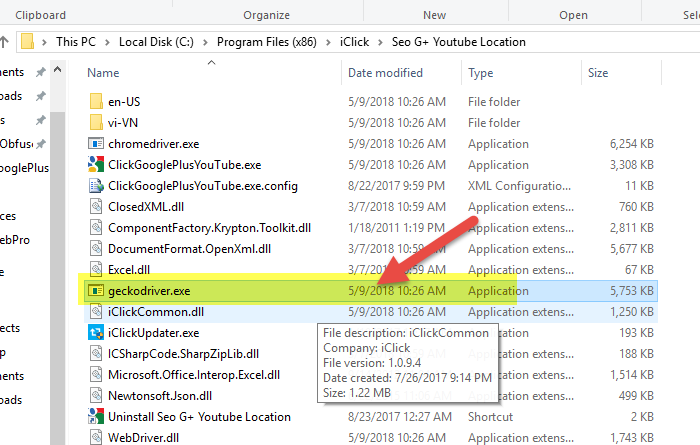Click the Clipboard ribbon group label

point(41,15)
